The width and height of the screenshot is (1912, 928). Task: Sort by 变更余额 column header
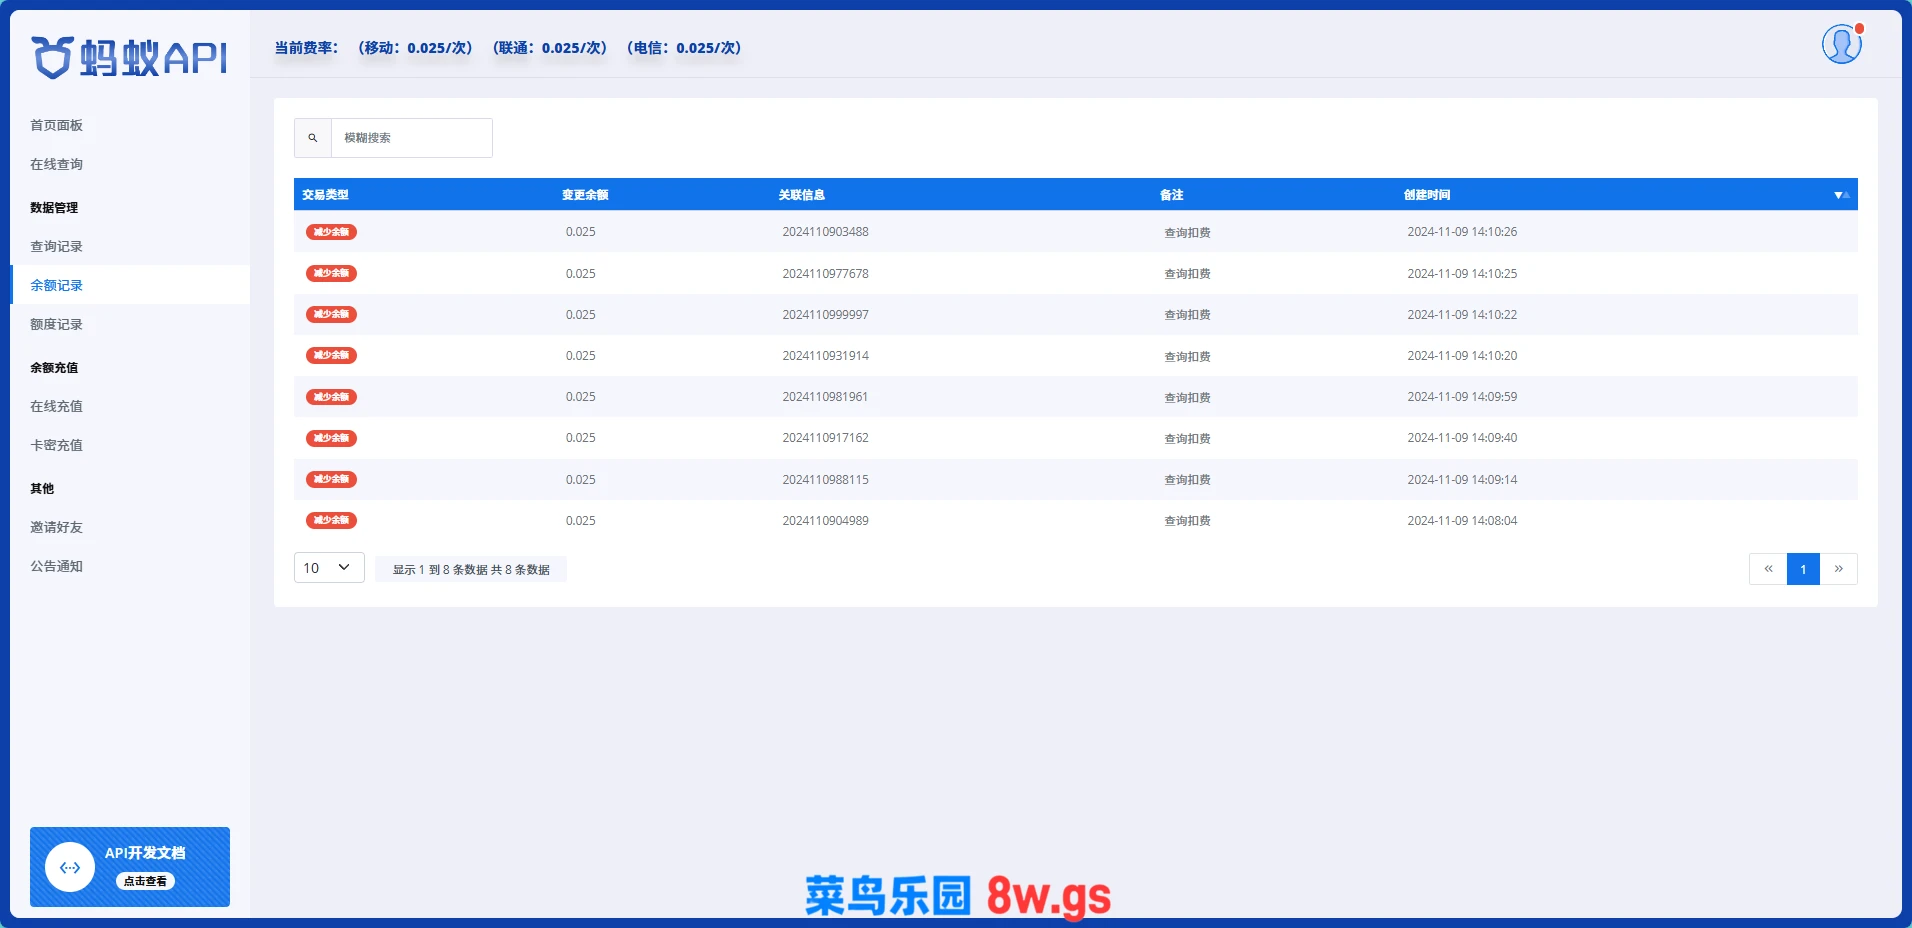point(585,195)
